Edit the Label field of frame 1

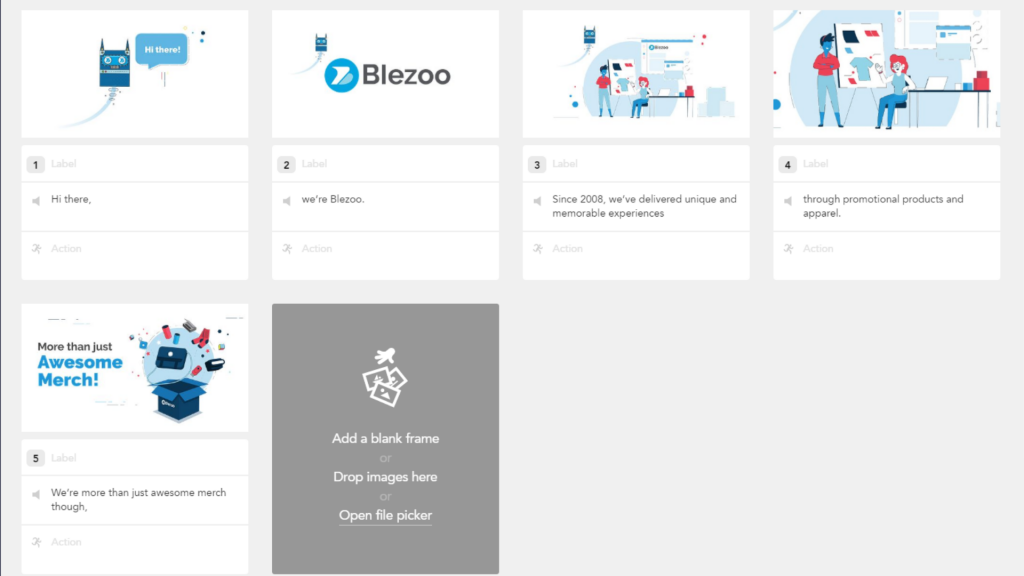pyautogui.click(x=146, y=164)
